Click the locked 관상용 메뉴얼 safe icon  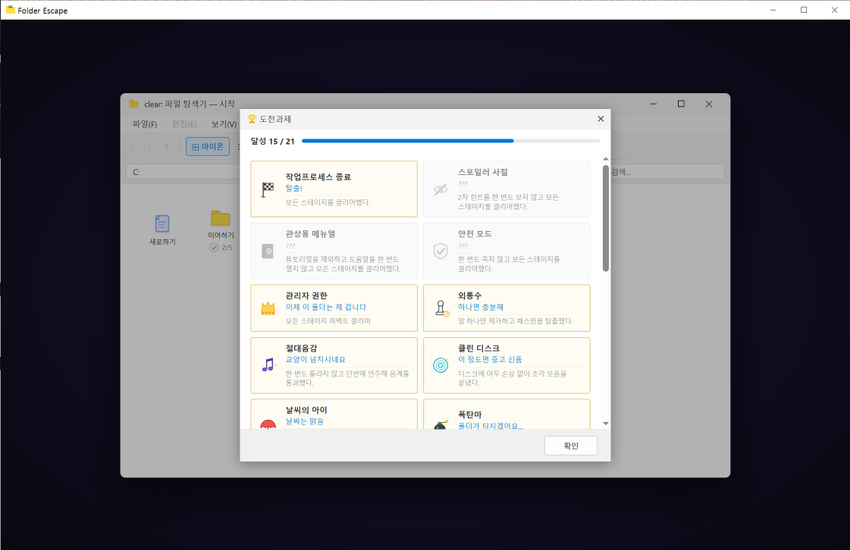pyautogui.click(x=268, y=251)
